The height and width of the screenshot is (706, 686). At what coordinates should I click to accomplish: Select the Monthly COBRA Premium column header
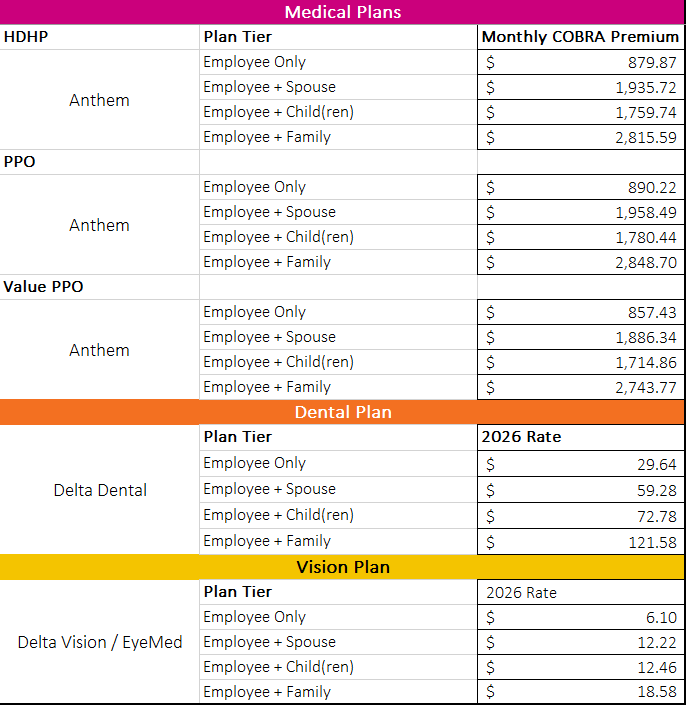(x=580, y=37)
